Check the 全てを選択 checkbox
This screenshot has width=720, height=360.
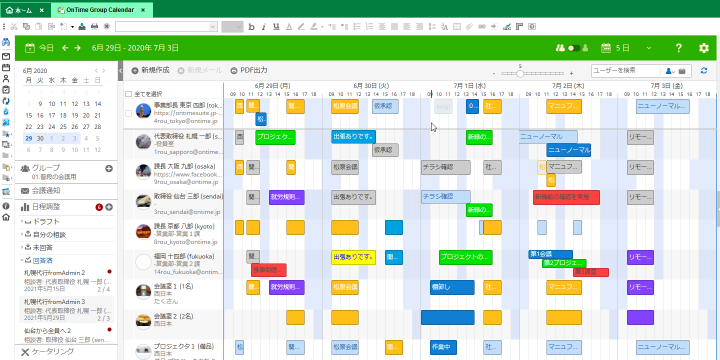tap(129, 94)
